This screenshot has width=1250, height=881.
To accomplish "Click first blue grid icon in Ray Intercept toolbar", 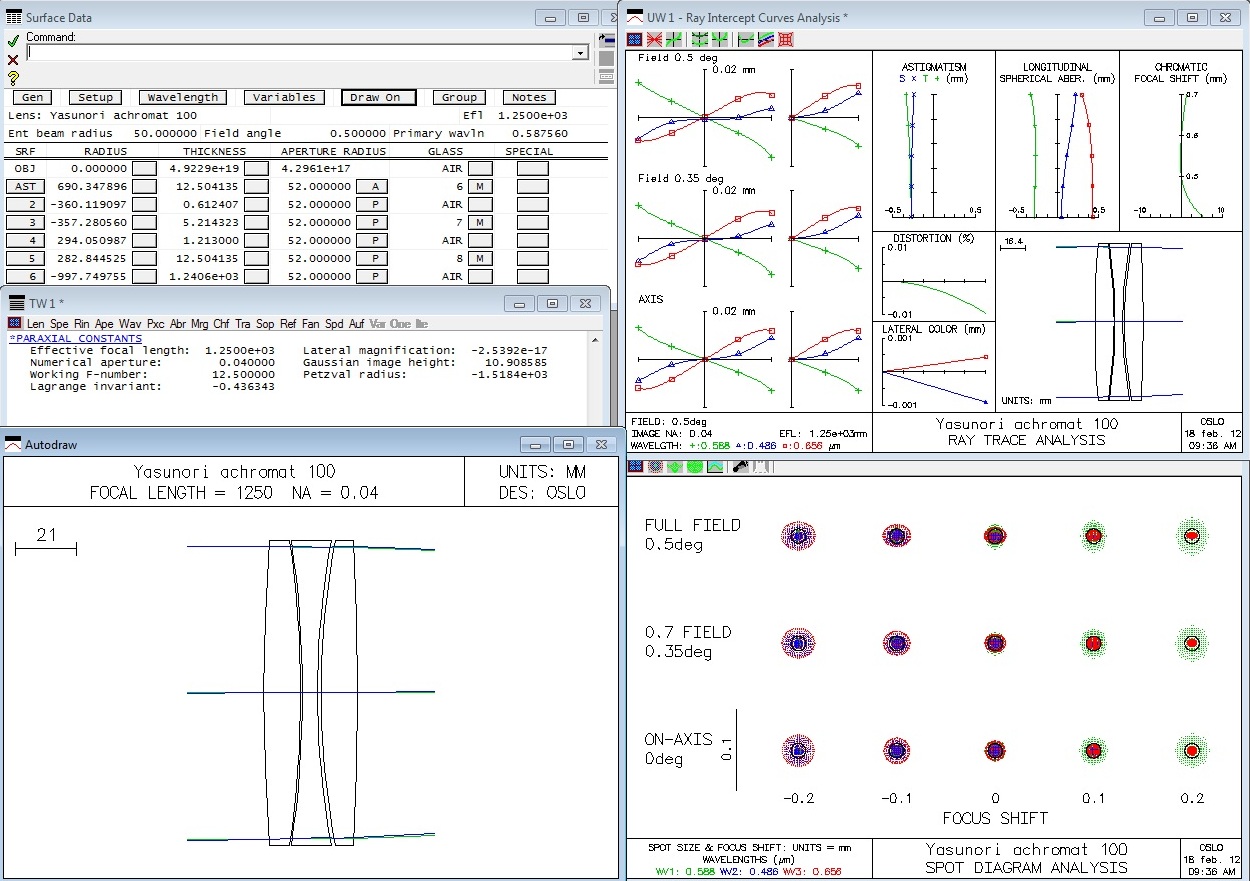I will [635, 40].
